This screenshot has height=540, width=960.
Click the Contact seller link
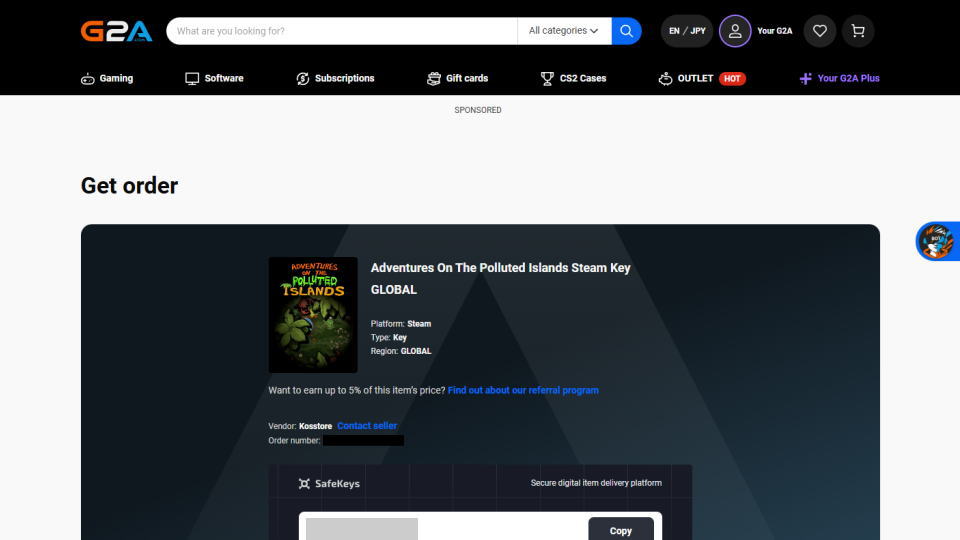point(367,426)
